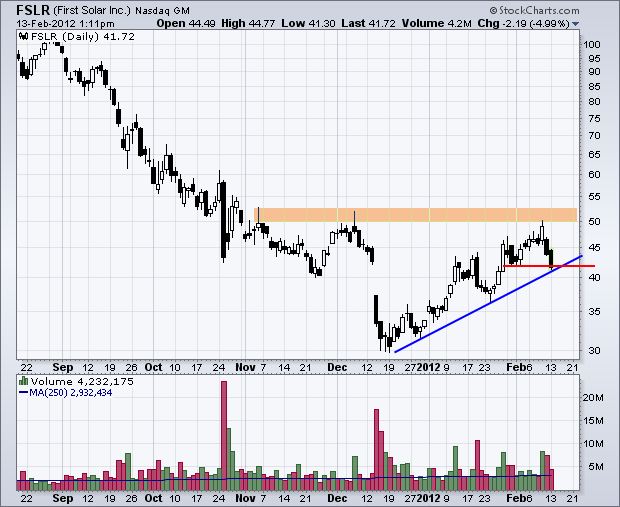
Task: Click the Open value 44.49
Action: [202, 23]
